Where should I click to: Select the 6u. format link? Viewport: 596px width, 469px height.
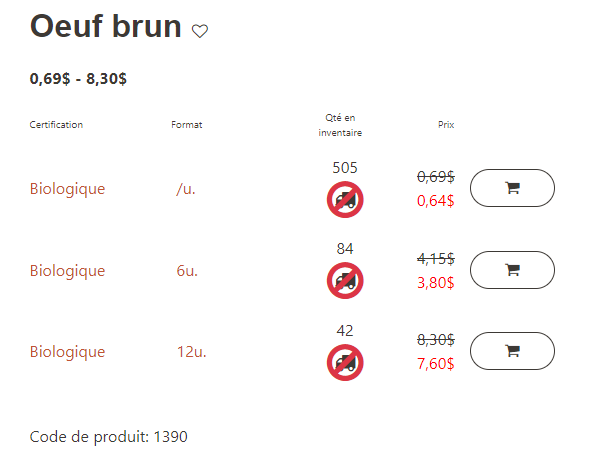187,271
